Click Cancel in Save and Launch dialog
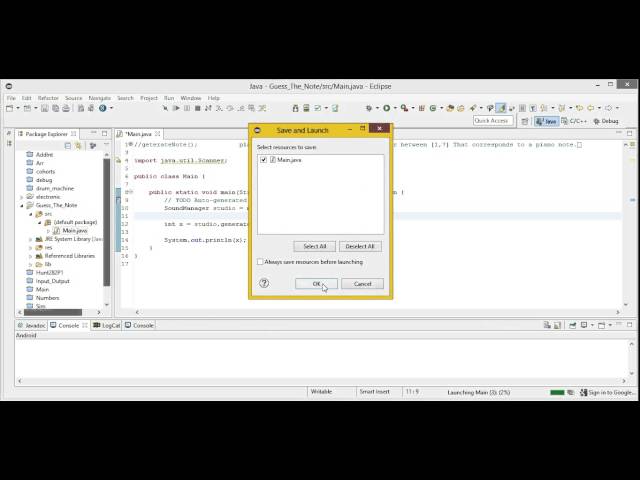Screen dimensions: 640x480 [362, 284]
